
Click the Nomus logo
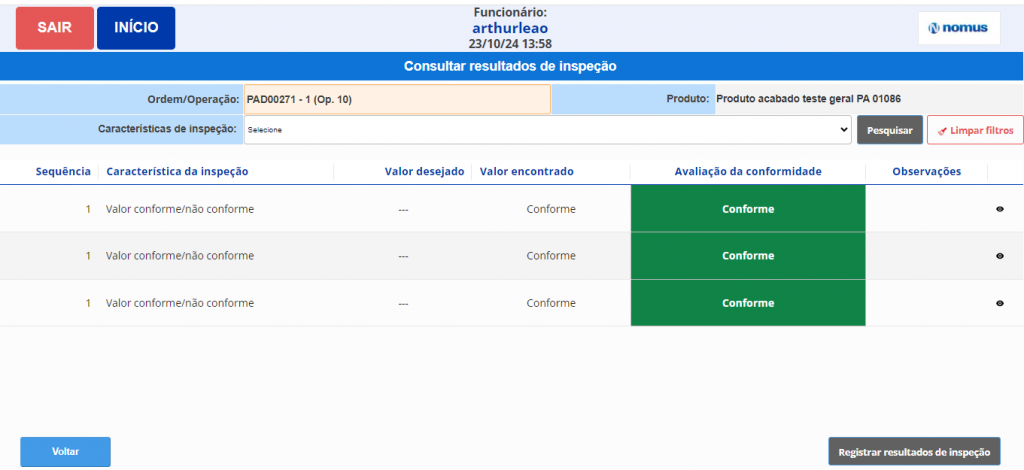(958, 28)
